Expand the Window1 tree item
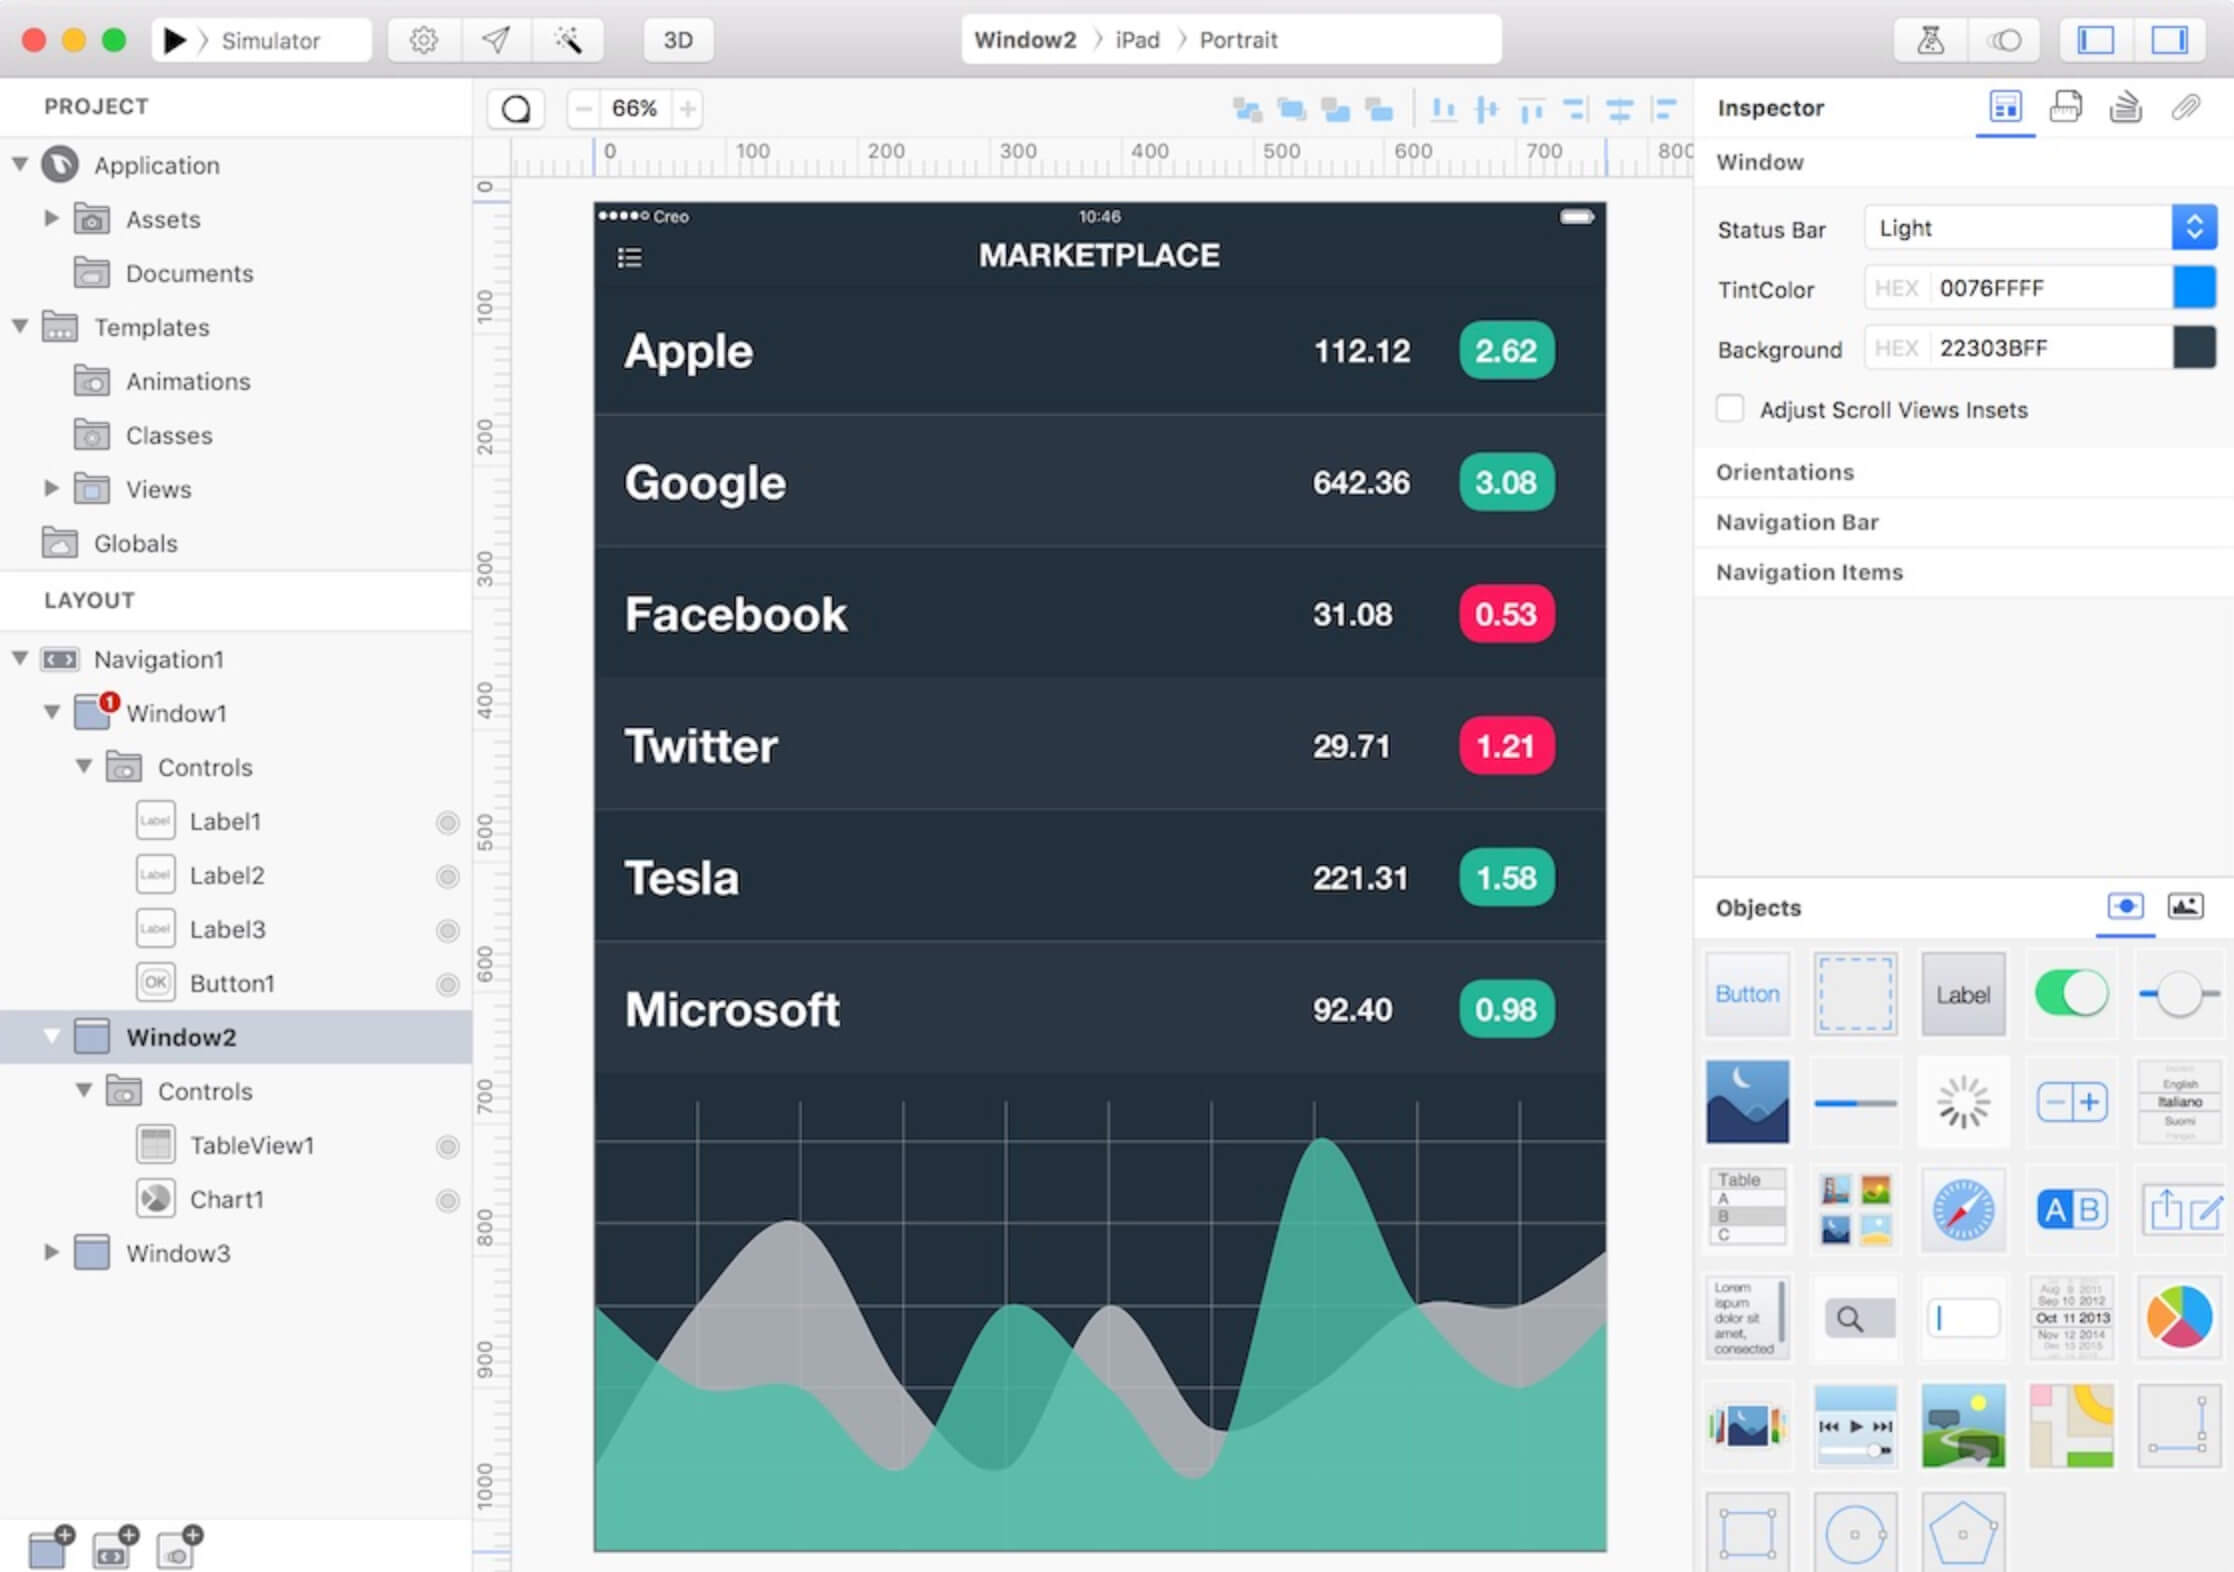Screen dimensions: 2234x1572 [51, 711]
